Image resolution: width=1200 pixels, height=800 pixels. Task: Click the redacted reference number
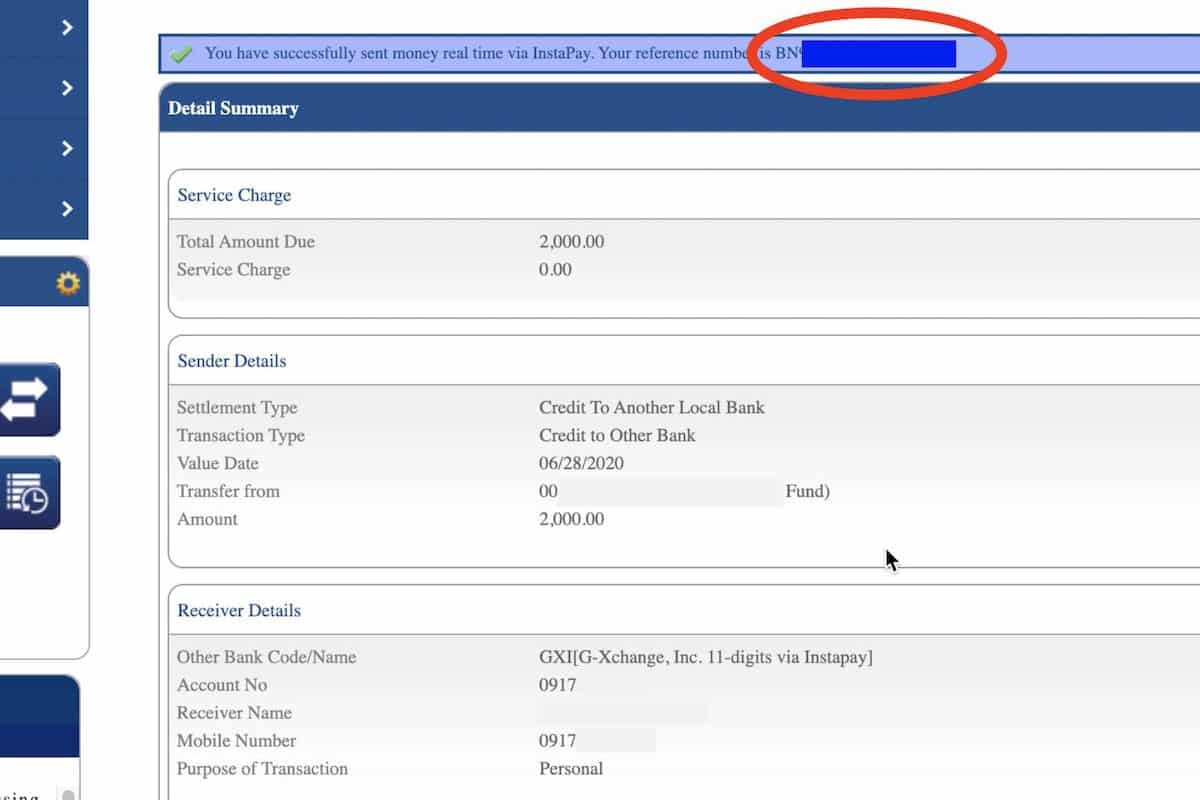(x=878, y=54)
